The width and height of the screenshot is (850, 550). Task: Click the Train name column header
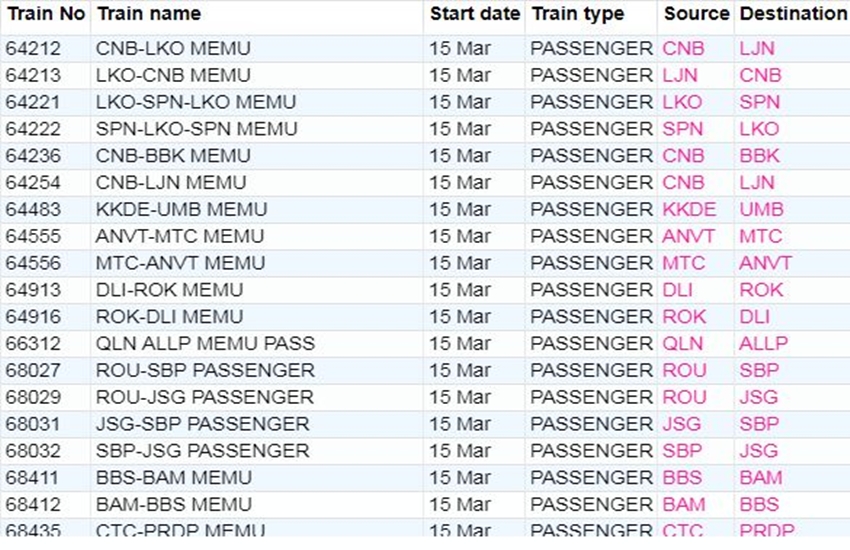click(148, 14)
